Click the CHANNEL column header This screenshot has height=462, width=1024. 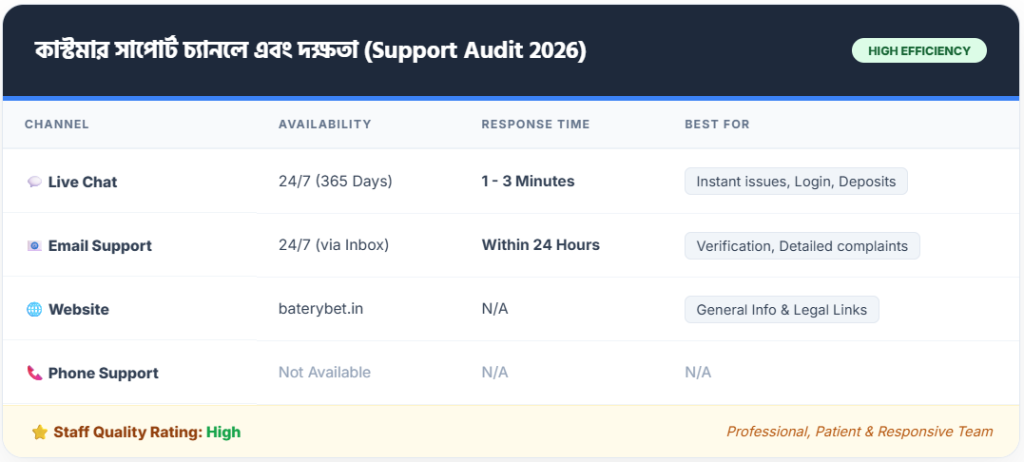click(x=56, y=125)
